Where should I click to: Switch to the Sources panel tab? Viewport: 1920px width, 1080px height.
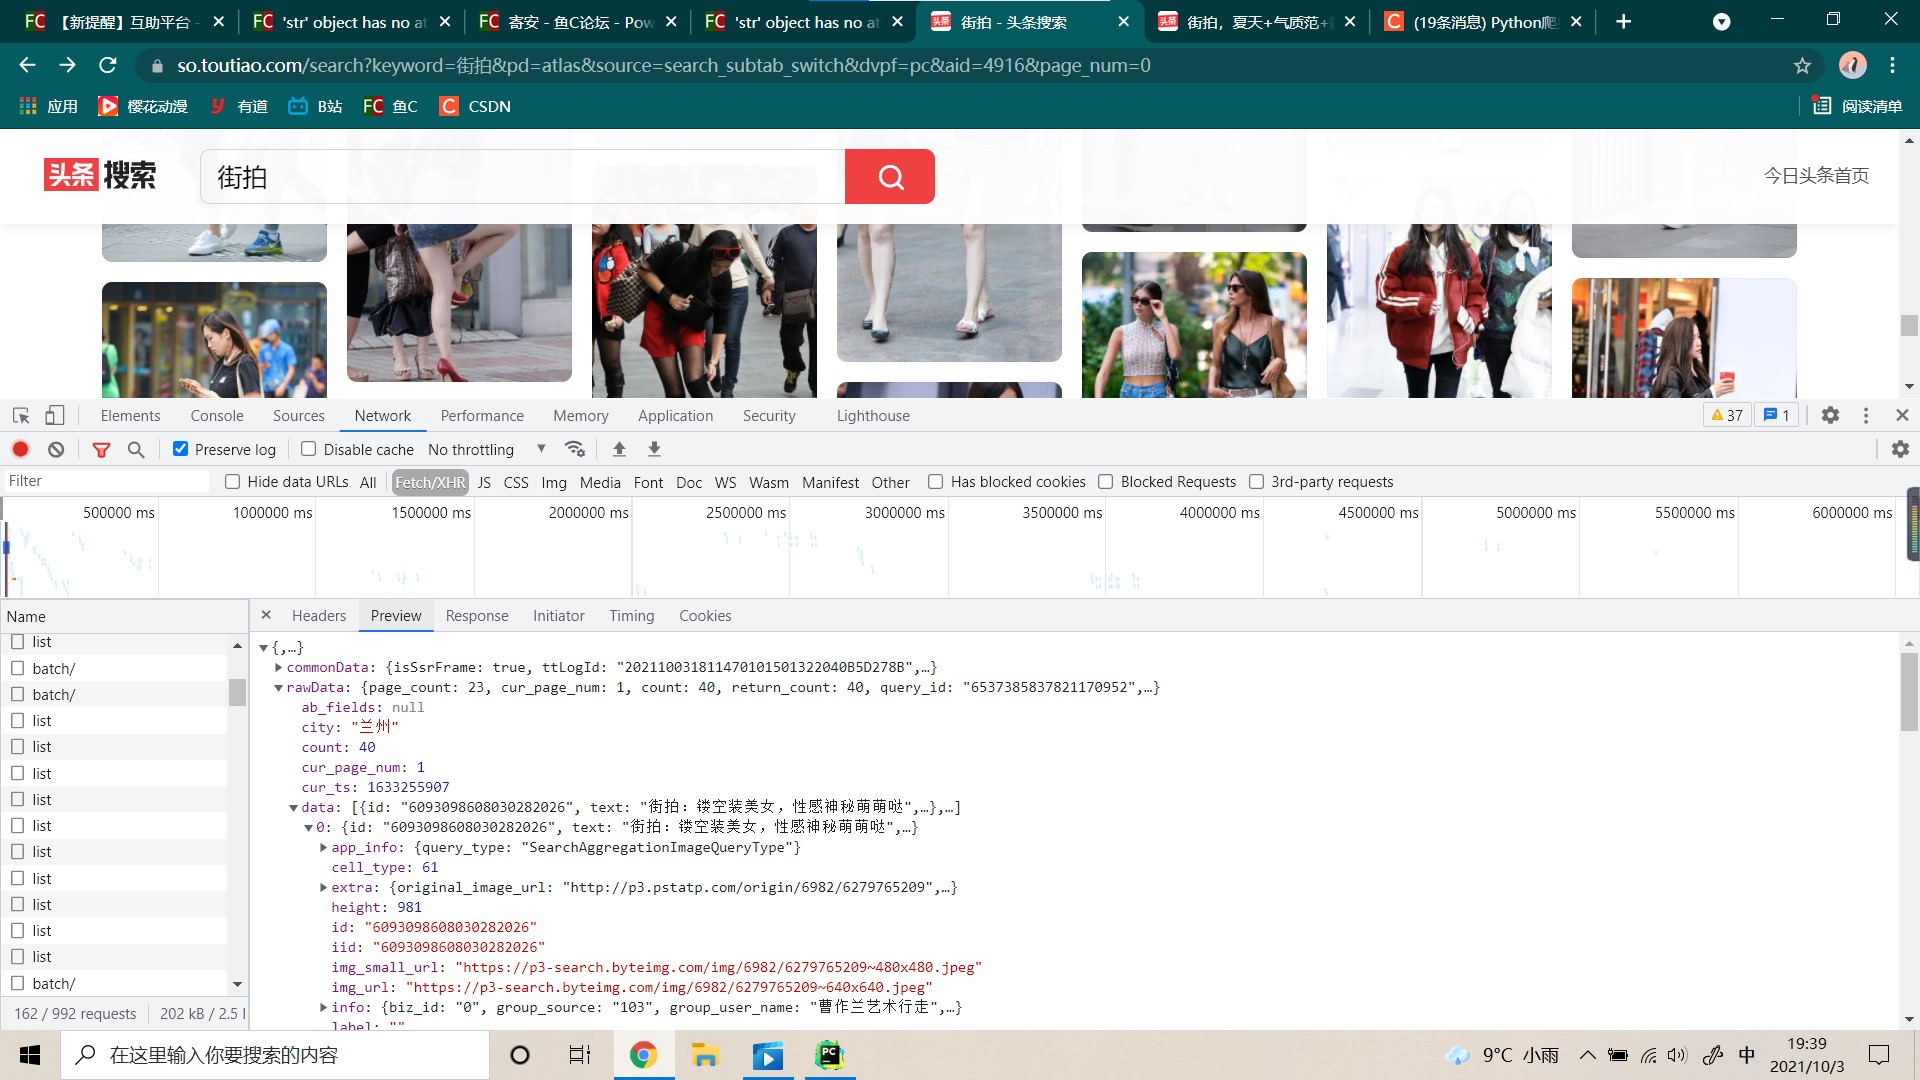coord(298,415)
